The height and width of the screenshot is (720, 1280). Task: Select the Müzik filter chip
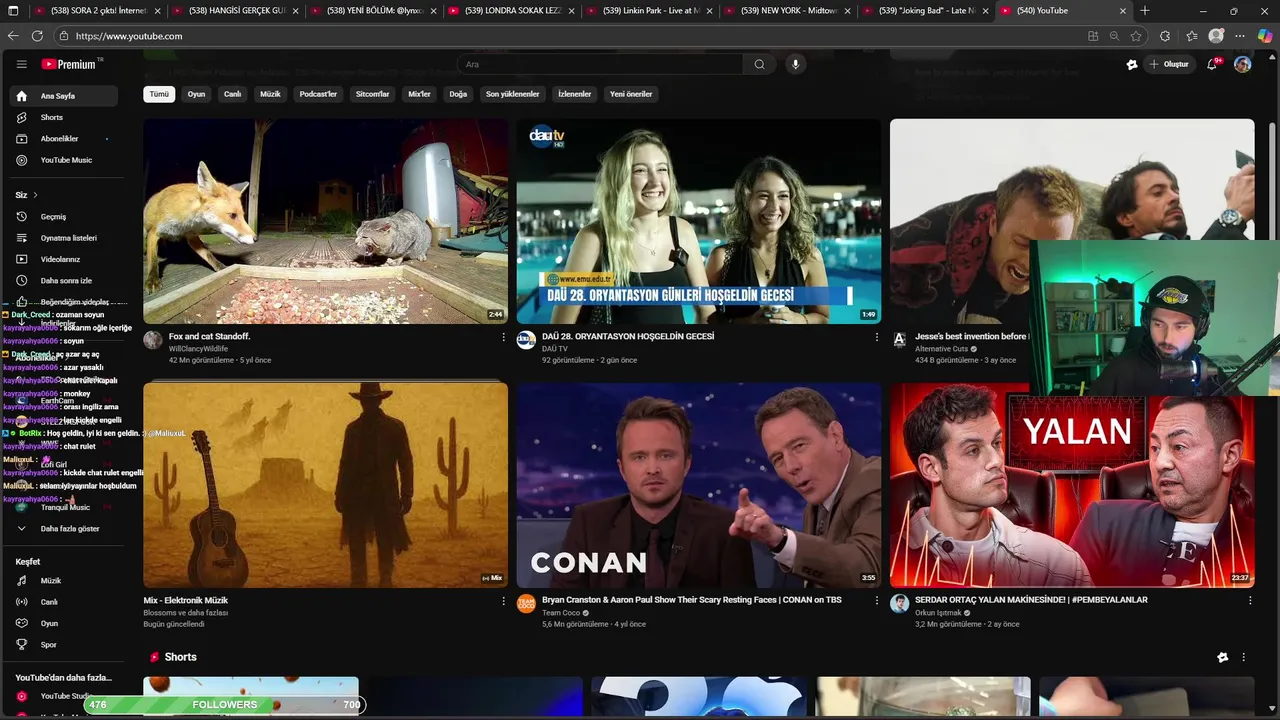pos(270,94)
